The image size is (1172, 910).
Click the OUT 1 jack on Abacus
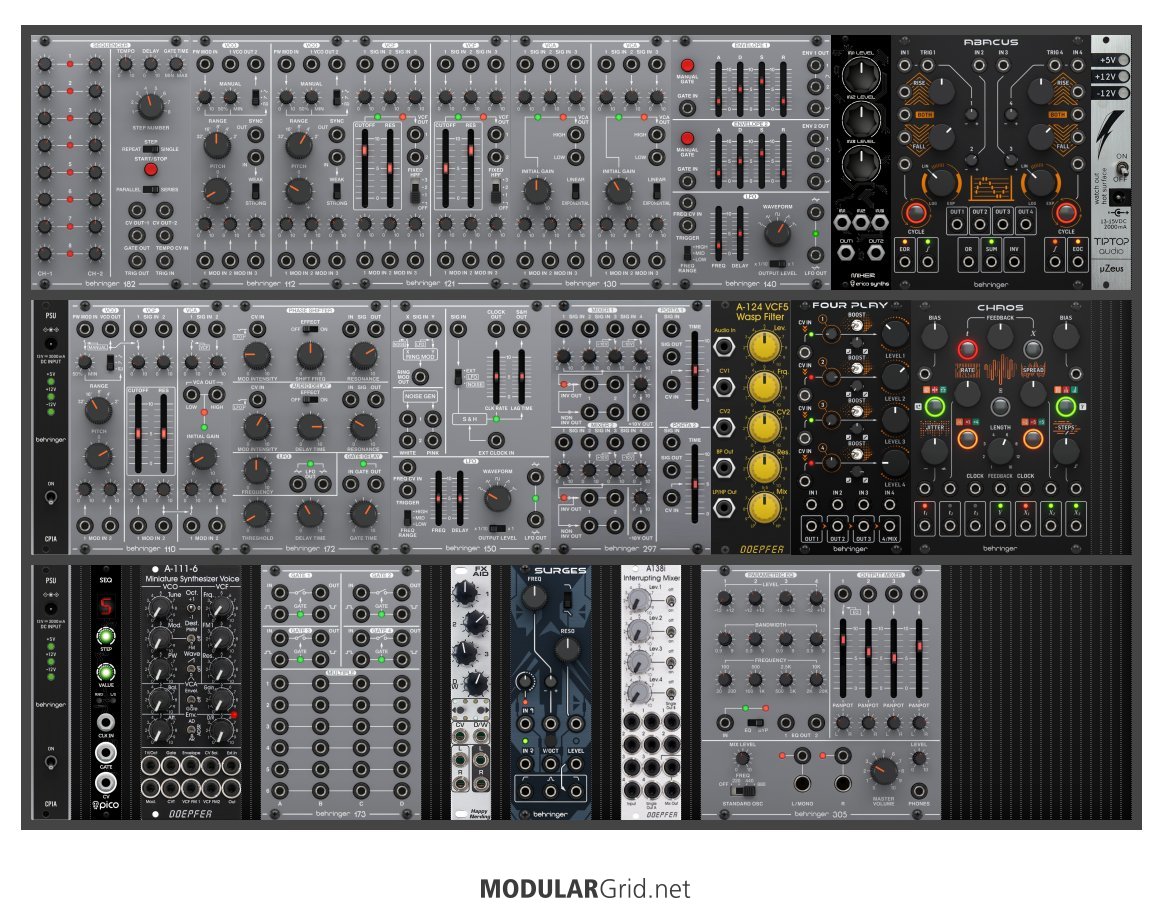tap(957, 224)
